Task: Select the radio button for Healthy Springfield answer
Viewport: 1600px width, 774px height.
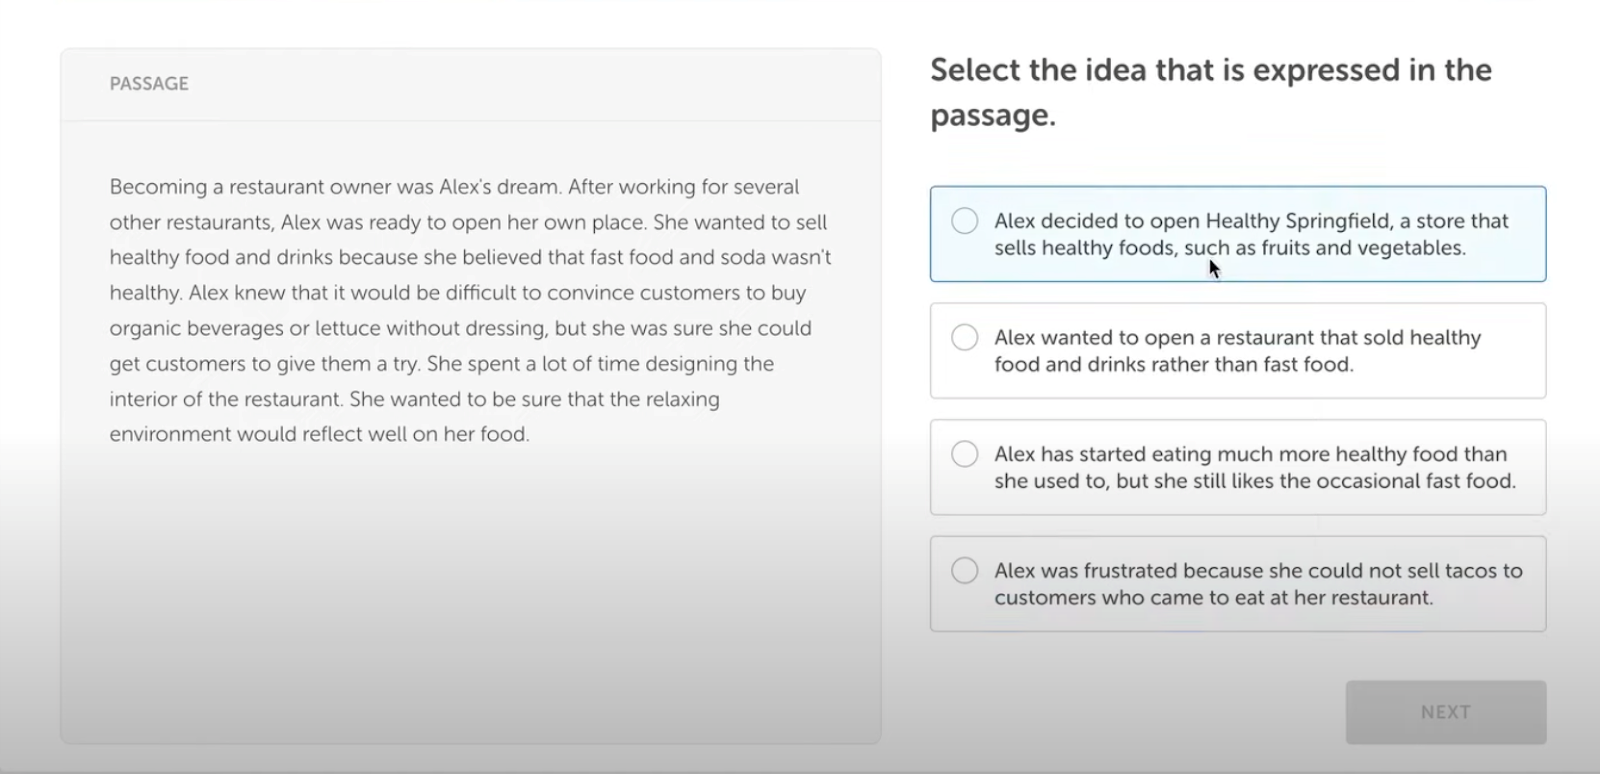Action: point(965,221)
